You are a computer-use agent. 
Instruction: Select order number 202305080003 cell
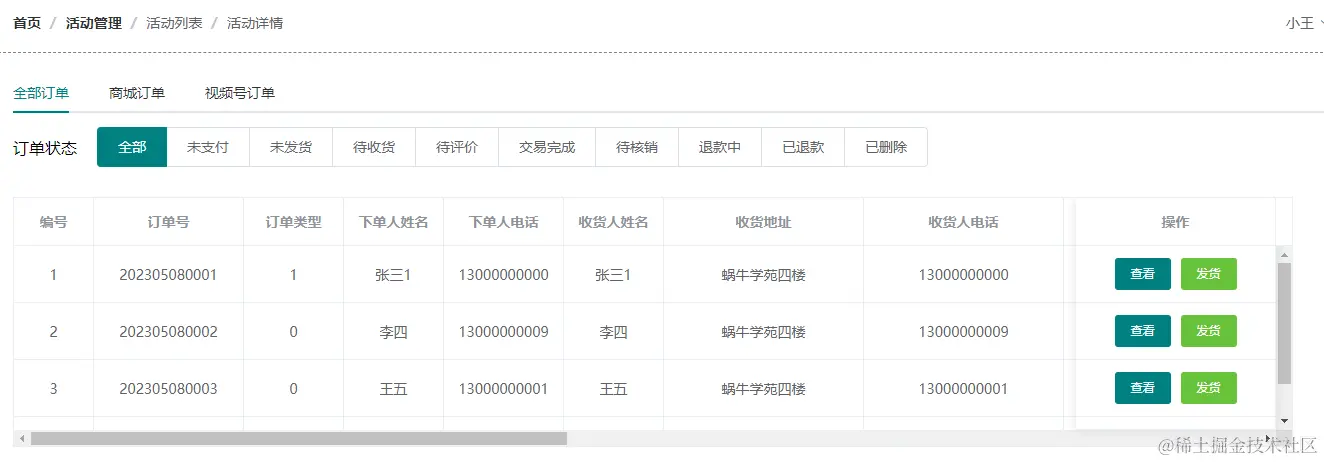[x=168, y=388]
